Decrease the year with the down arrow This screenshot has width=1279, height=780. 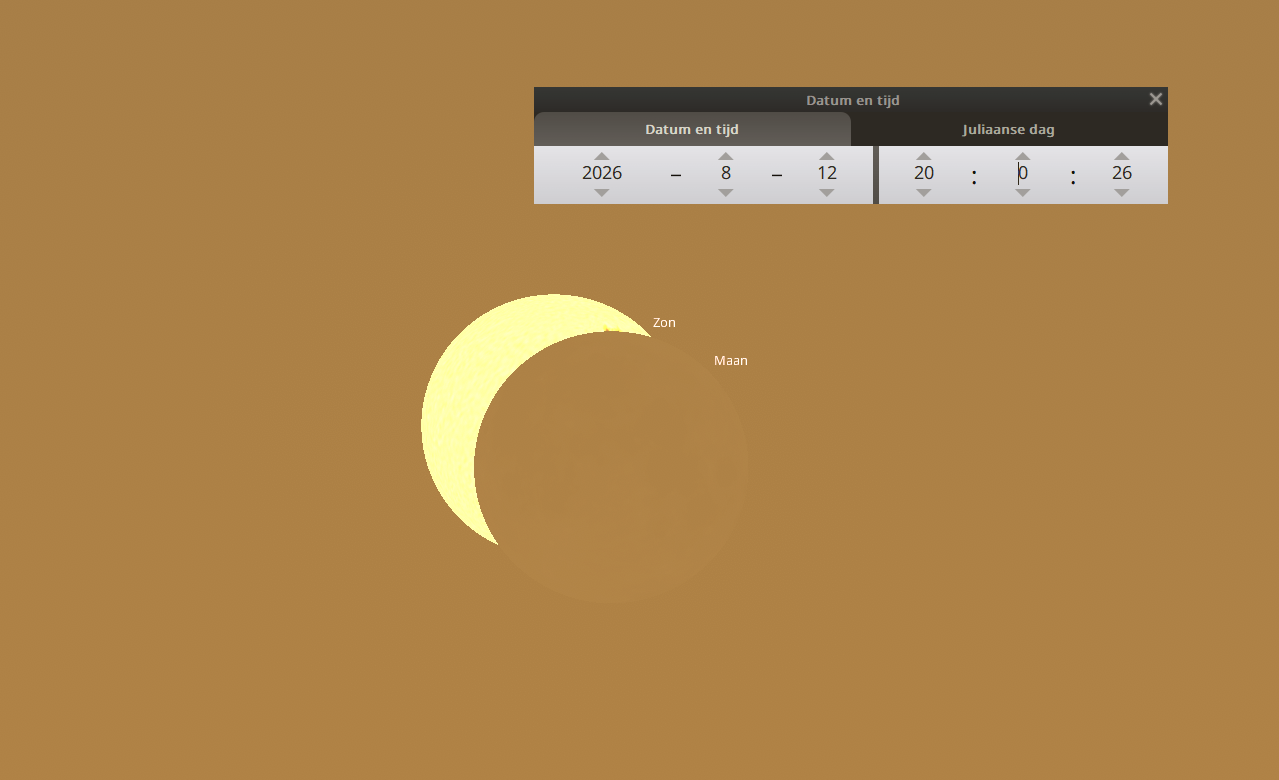[x=601, y=193]
